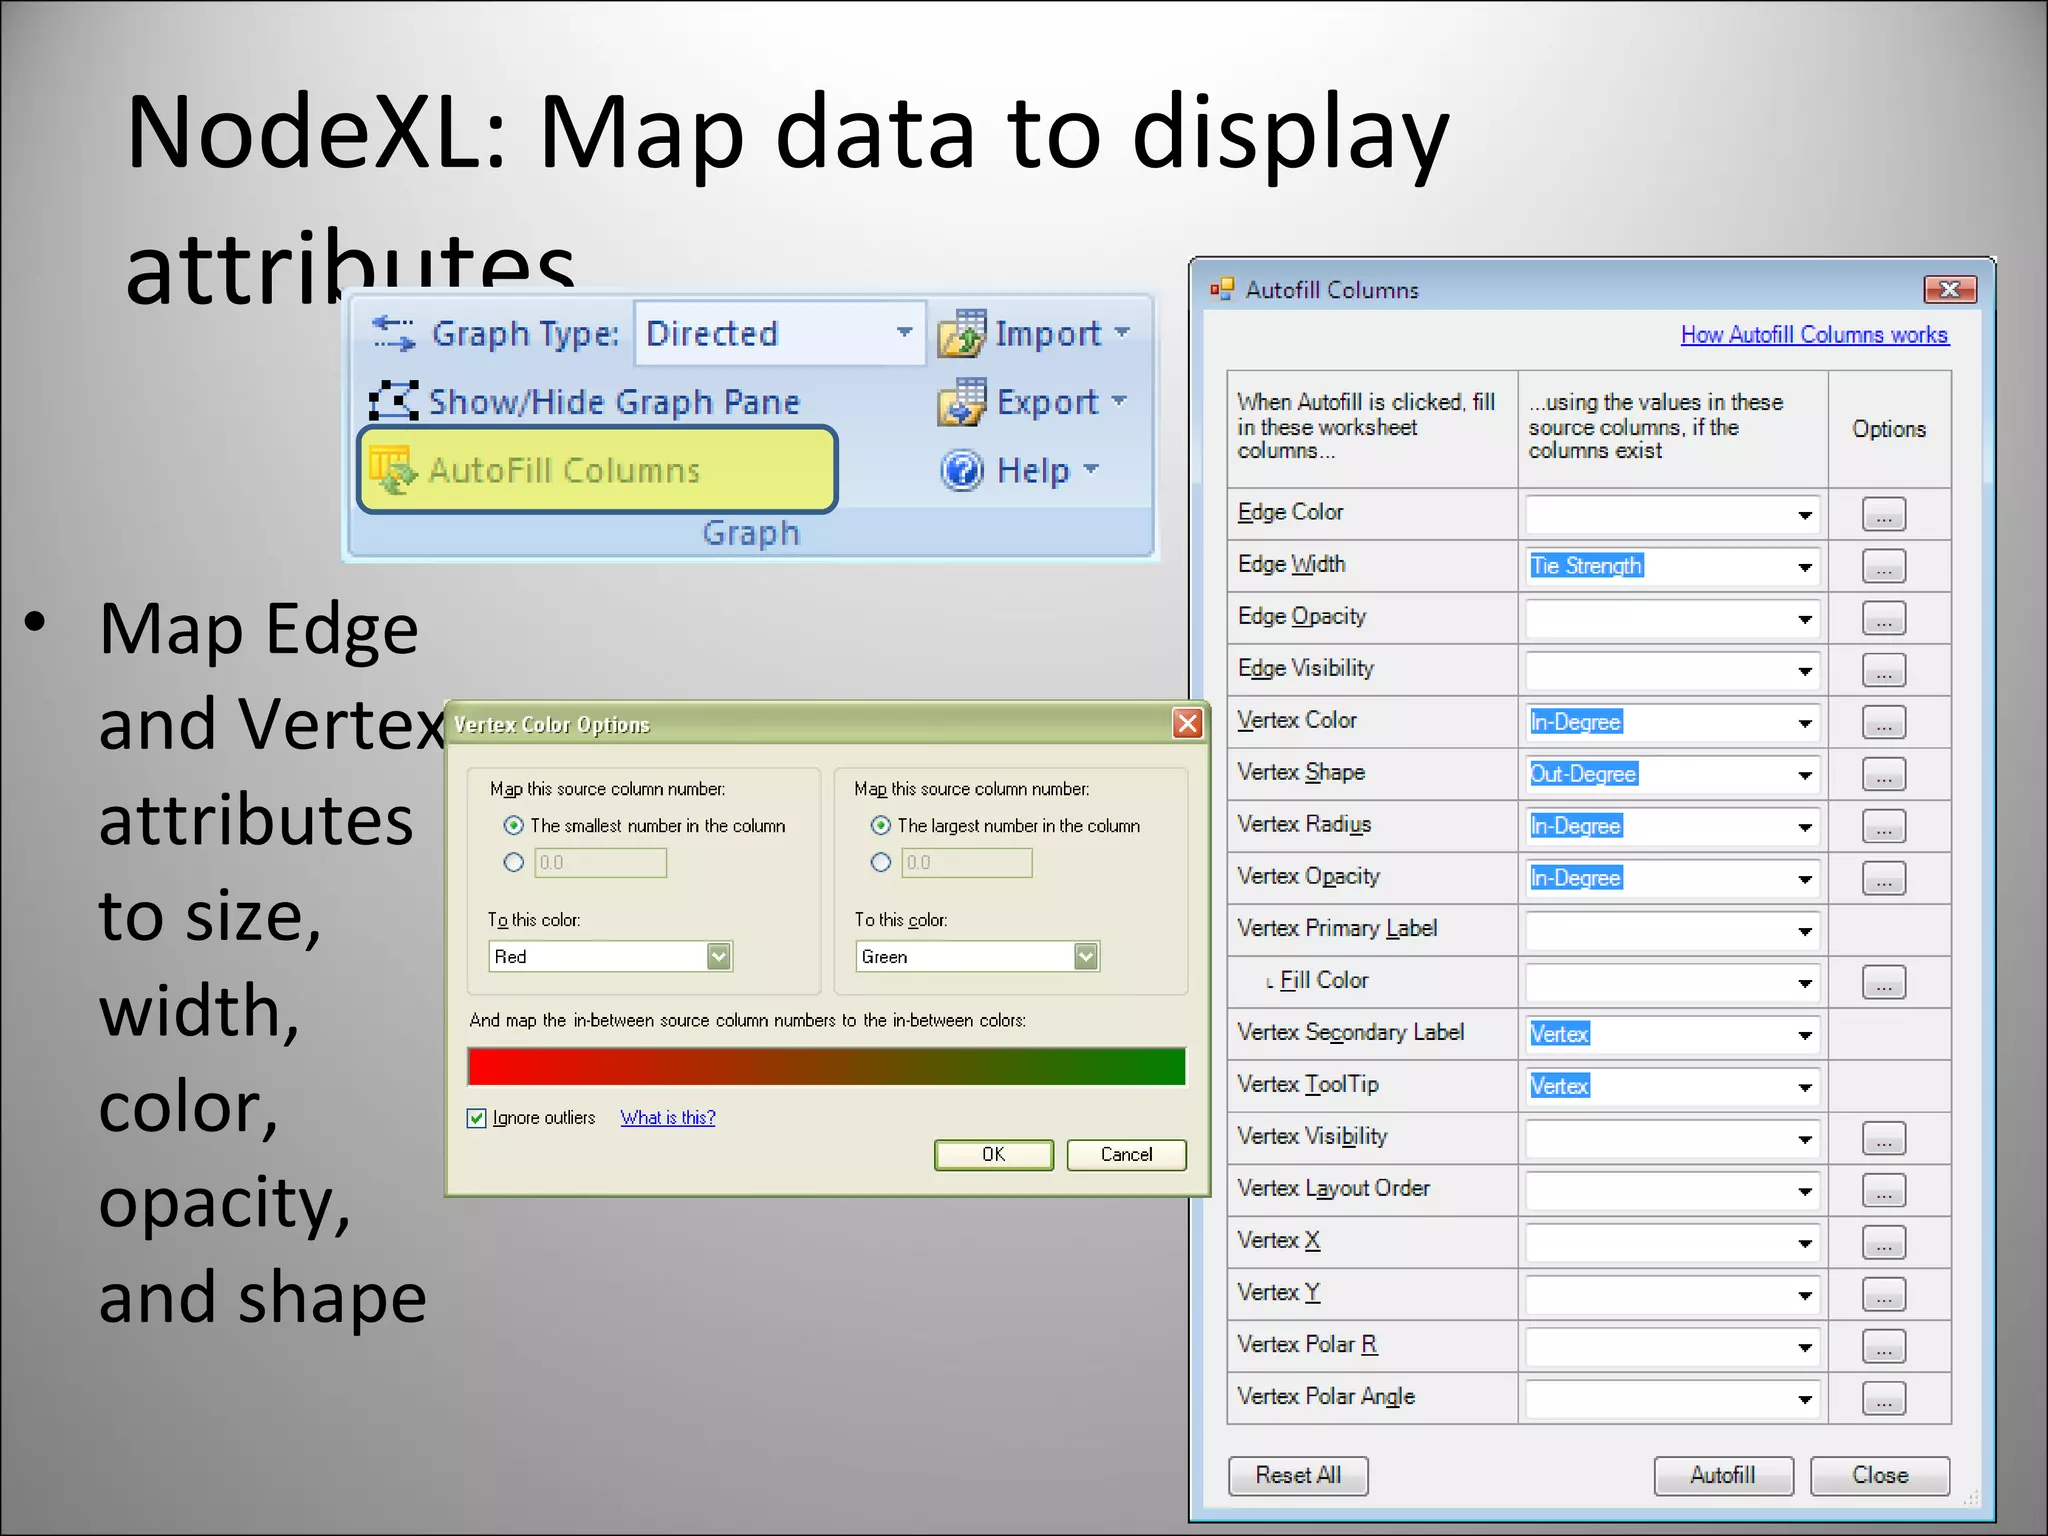This screenshot has height=1536, width=2048.
Task: Click the Reset All button
Action: tap(1298, 1475)
